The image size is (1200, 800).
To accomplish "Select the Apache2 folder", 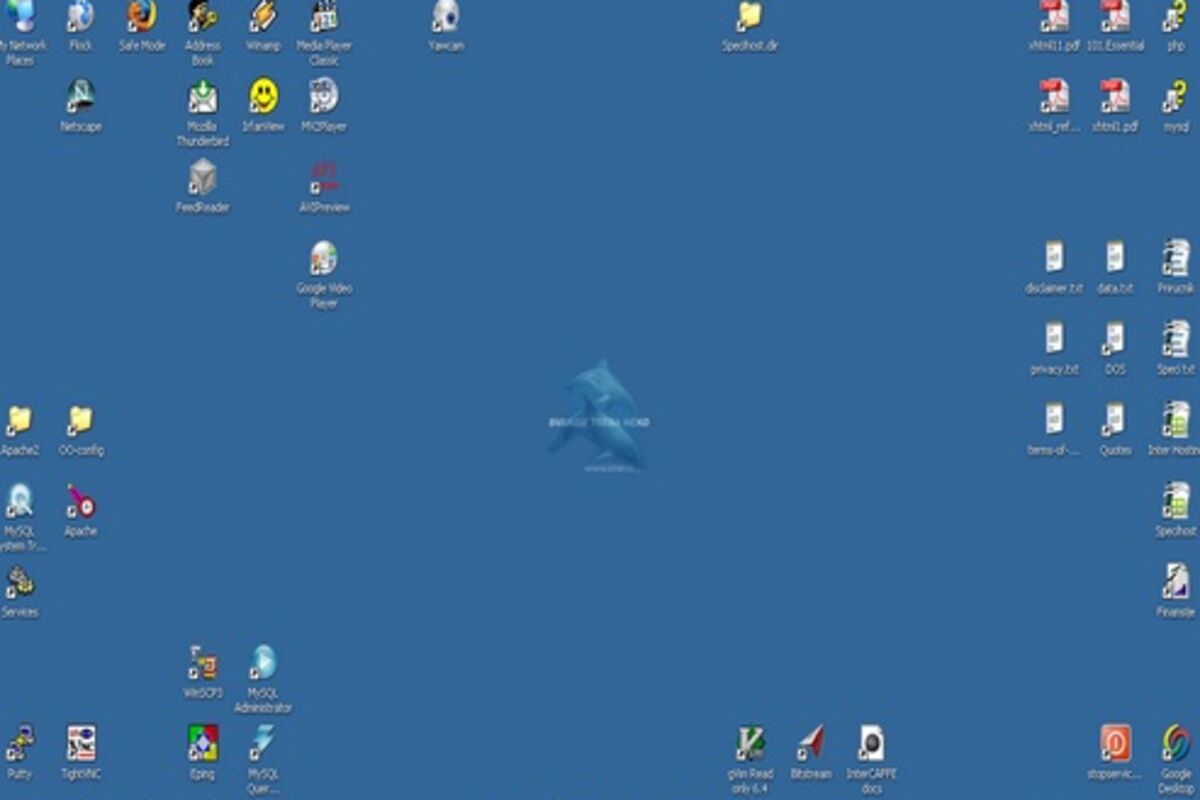I will [x=19, y=421].
